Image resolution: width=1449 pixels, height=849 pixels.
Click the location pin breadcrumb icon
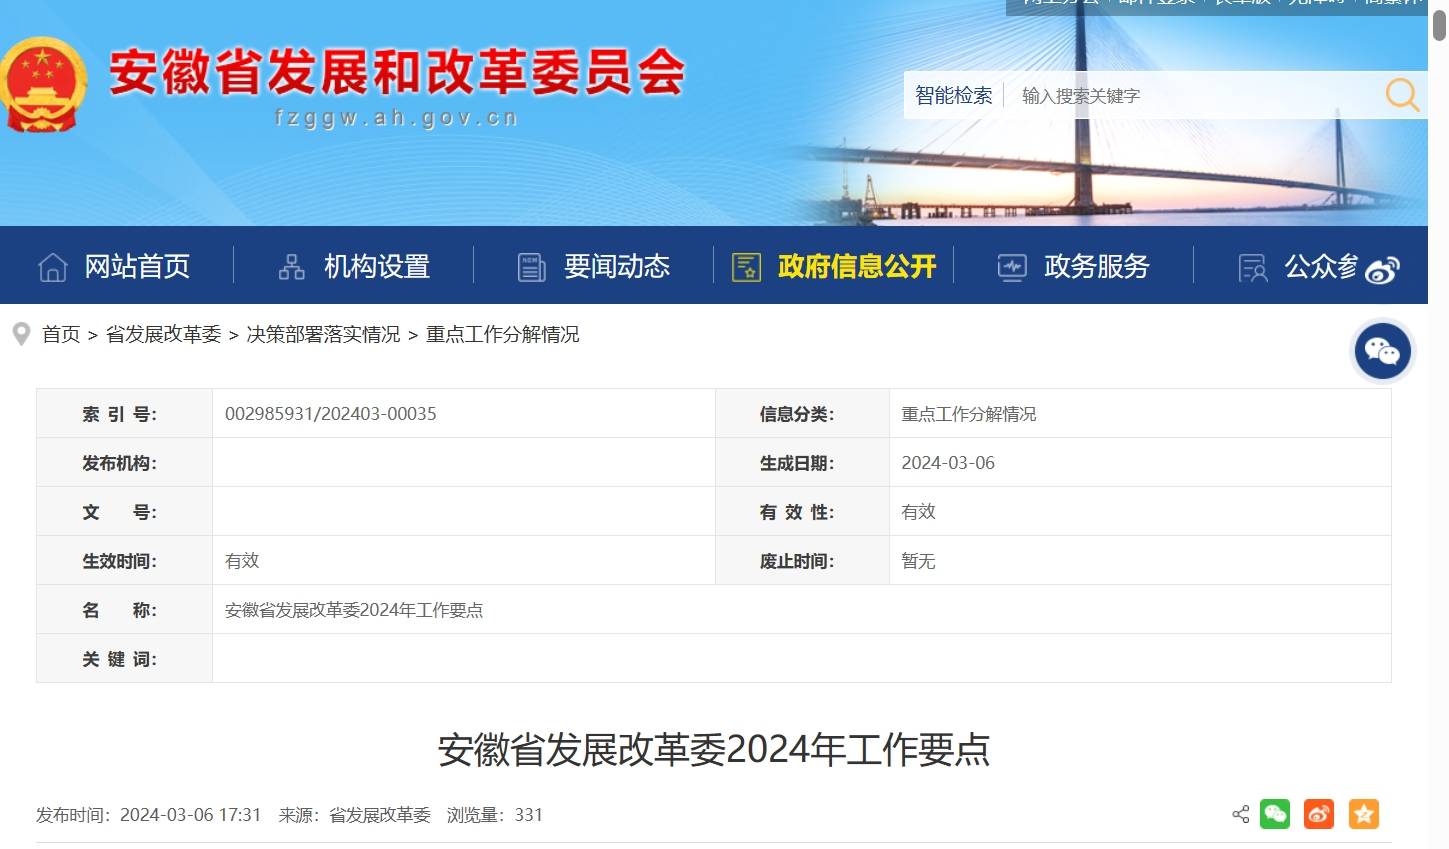[21, 334]
